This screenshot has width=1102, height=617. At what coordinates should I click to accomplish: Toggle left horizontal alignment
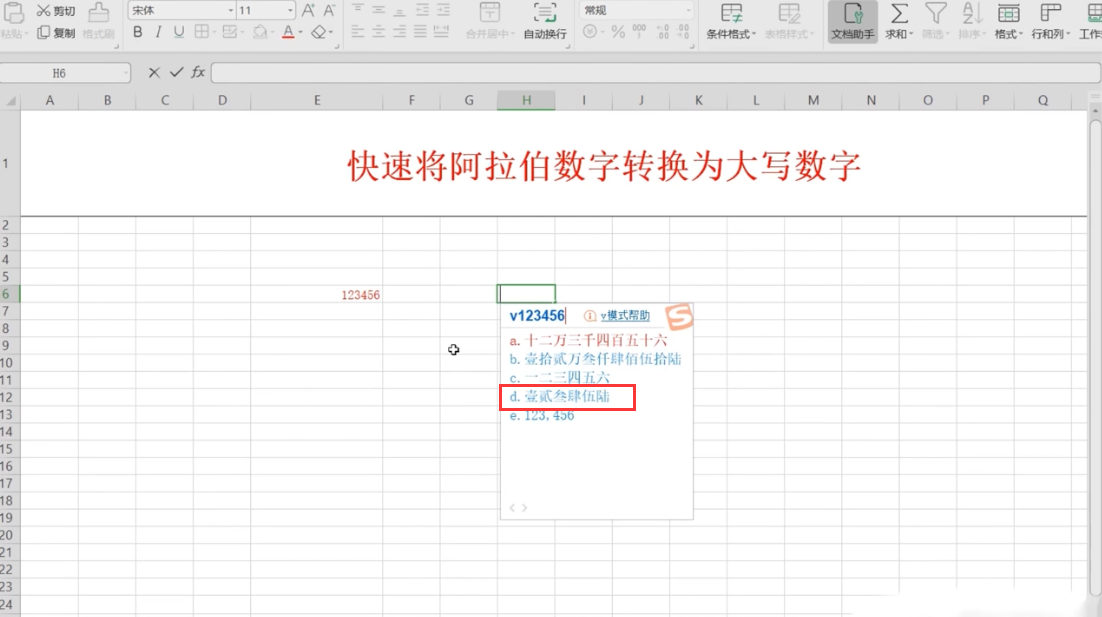click(x=358, y=32)
